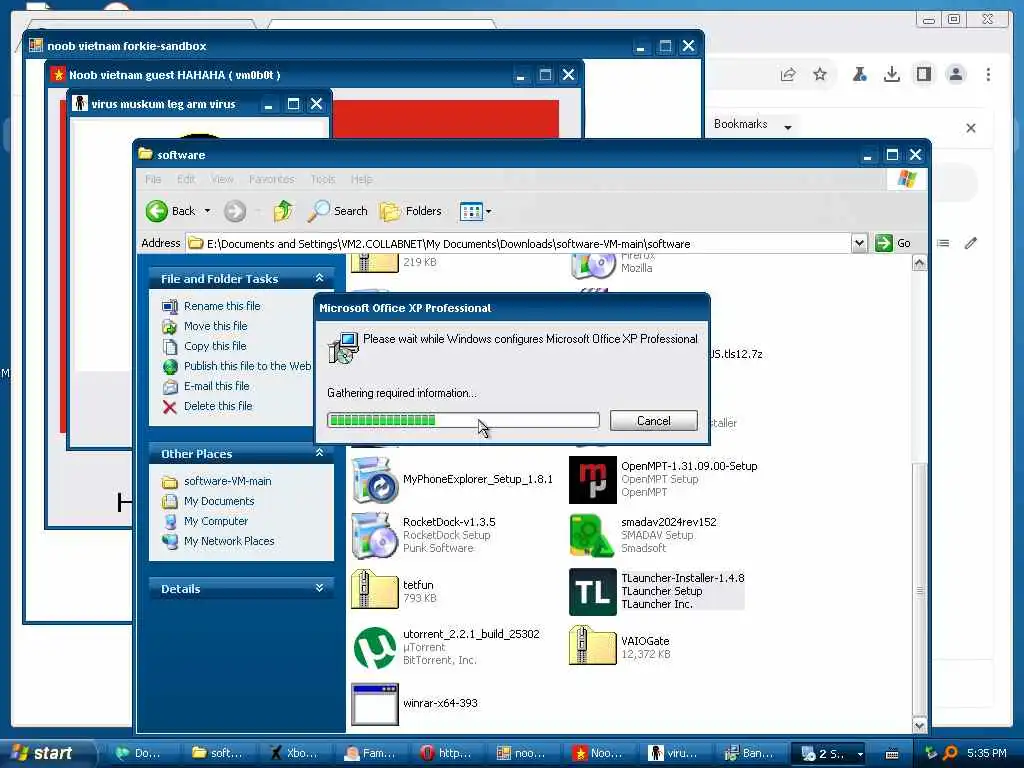Choose E-mail this file task
Image resolution: width=1024 pixels, height=768 pixels.
point(216,386)
